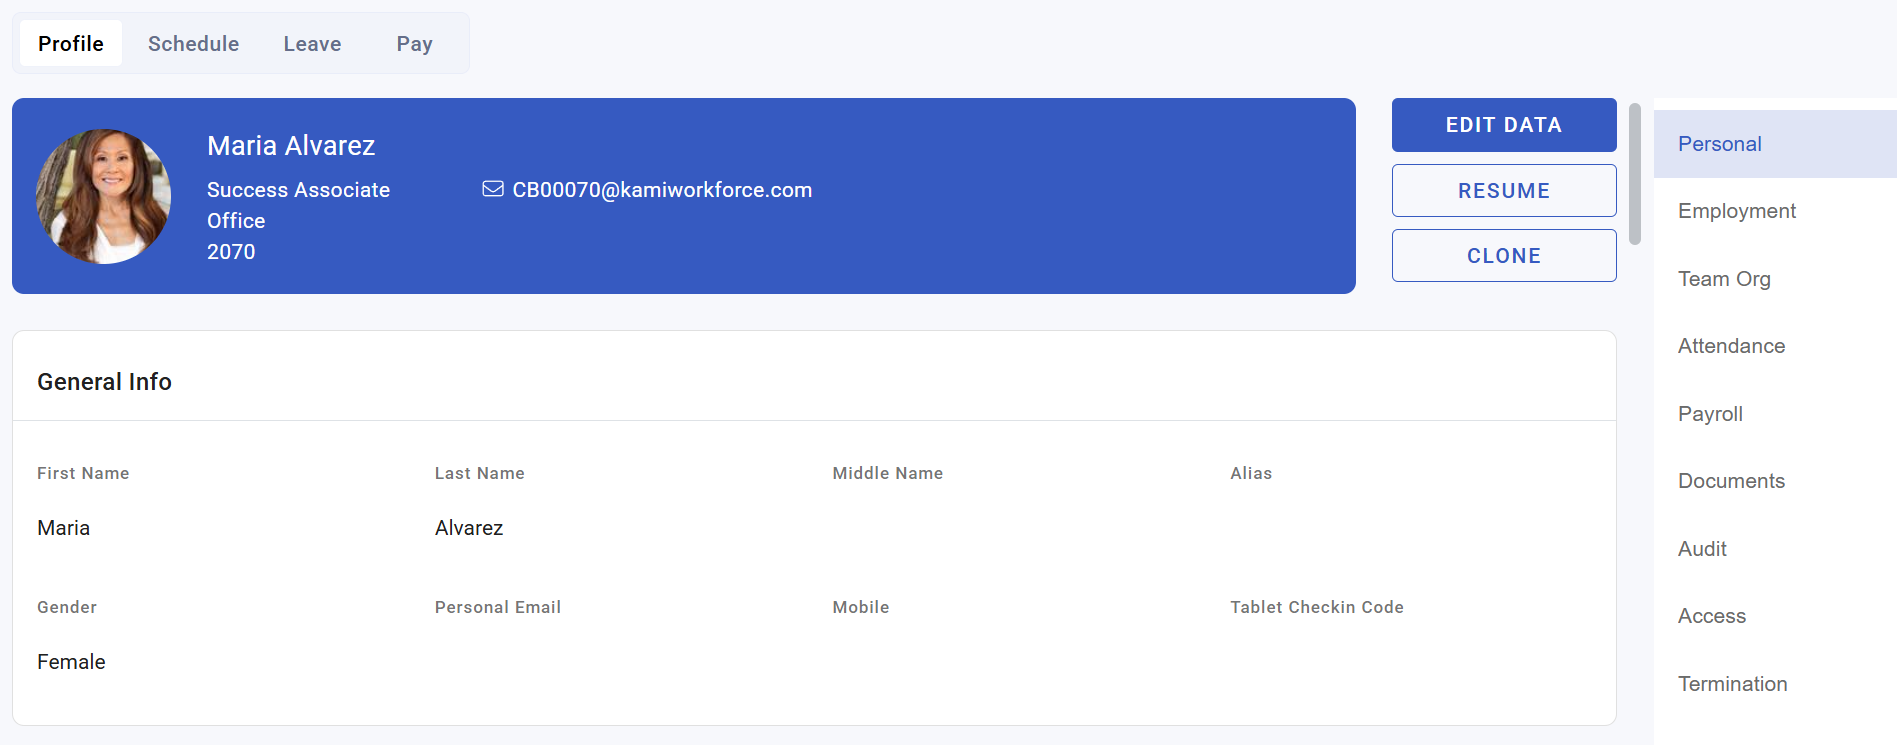Click the CLONE button
This screenshot has width=1897, height=745.
tap(1504, 255)
